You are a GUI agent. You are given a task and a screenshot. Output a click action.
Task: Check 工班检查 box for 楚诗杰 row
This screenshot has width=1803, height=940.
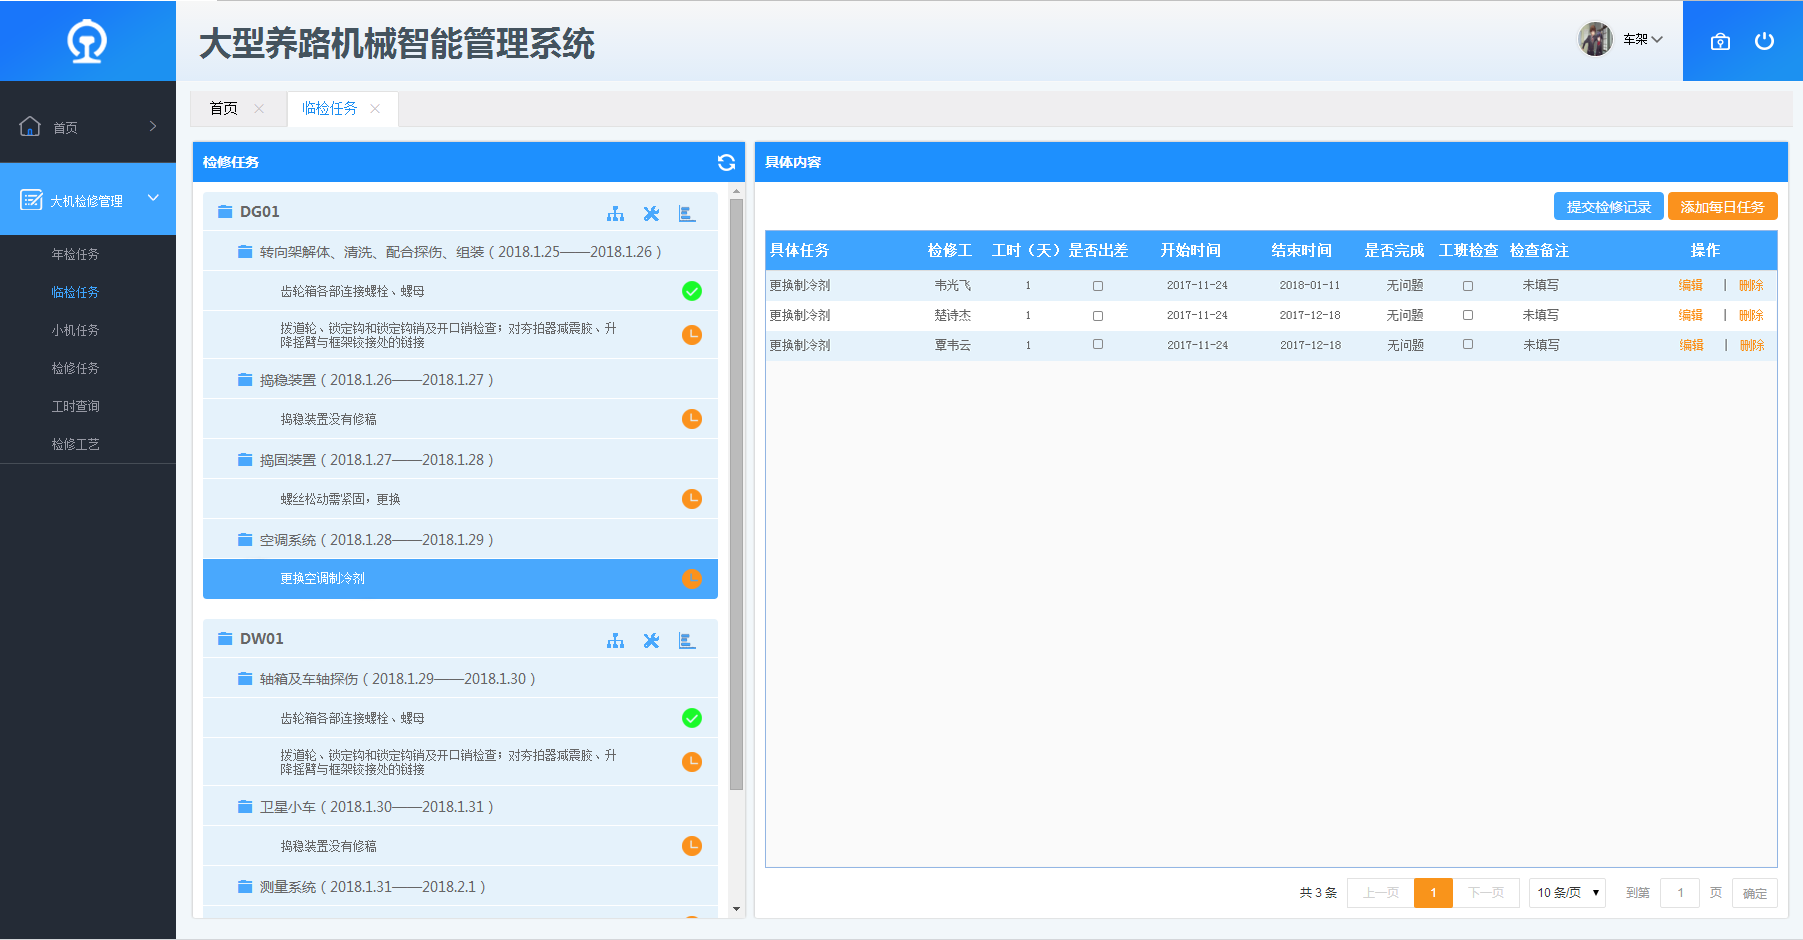(x=1467, y=315)
